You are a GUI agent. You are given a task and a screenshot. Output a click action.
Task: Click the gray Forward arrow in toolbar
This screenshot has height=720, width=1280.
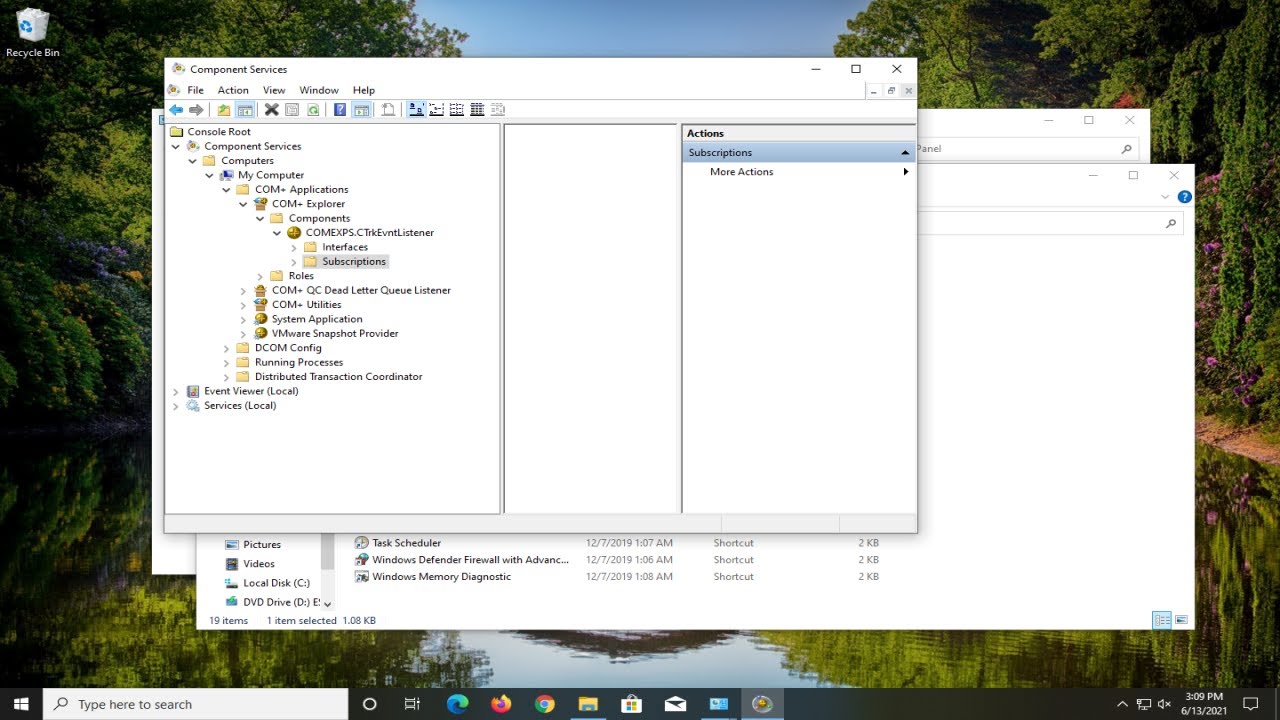(196, 110)
